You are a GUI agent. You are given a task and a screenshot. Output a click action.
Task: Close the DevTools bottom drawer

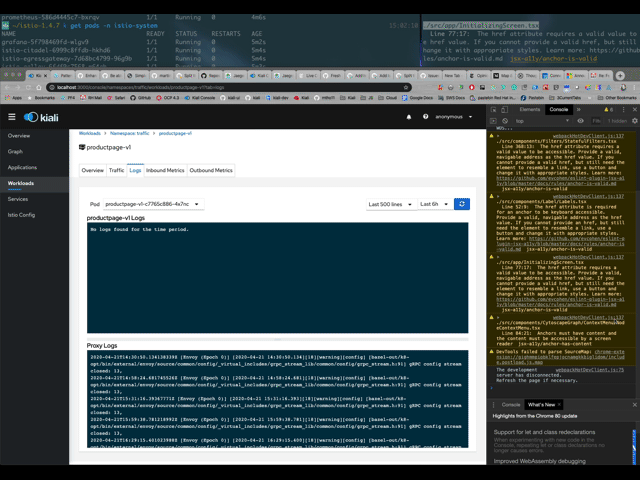tap(635, 405)
